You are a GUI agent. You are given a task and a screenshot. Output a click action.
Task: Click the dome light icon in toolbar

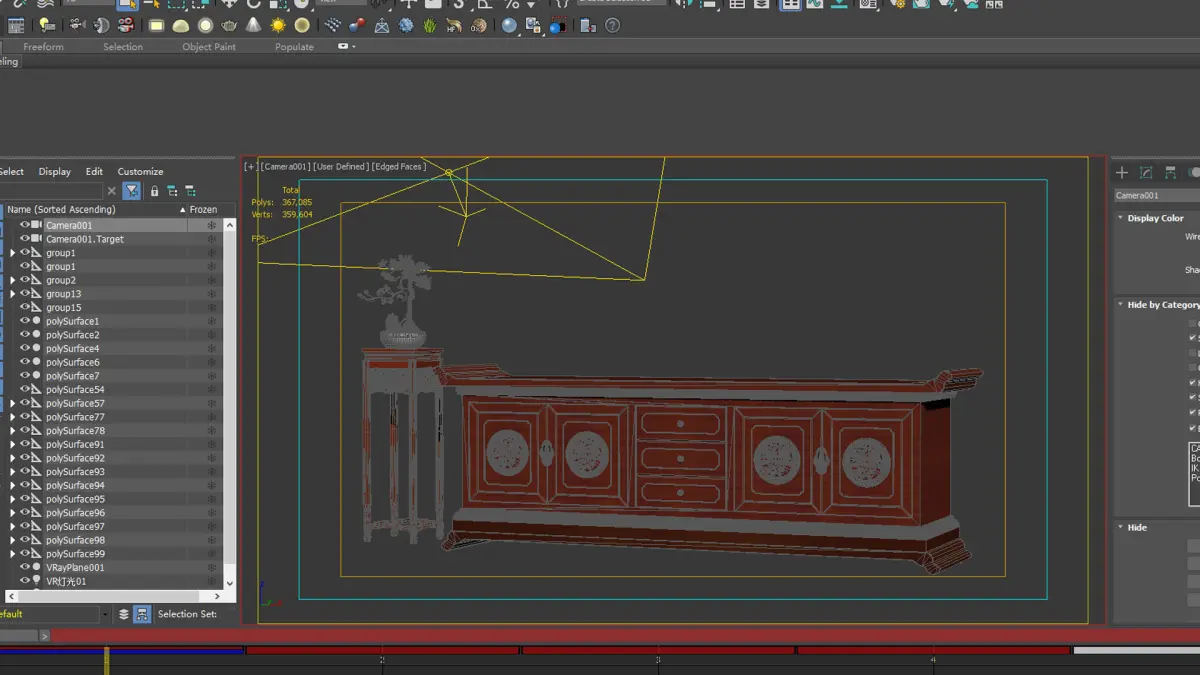pos(181,25)
